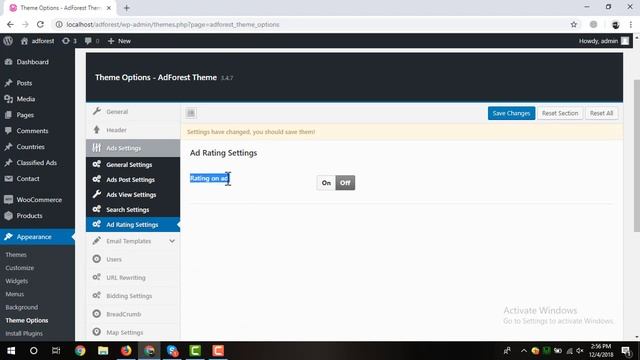
Task: Open the Widgets submenu link
Action: 17,281
